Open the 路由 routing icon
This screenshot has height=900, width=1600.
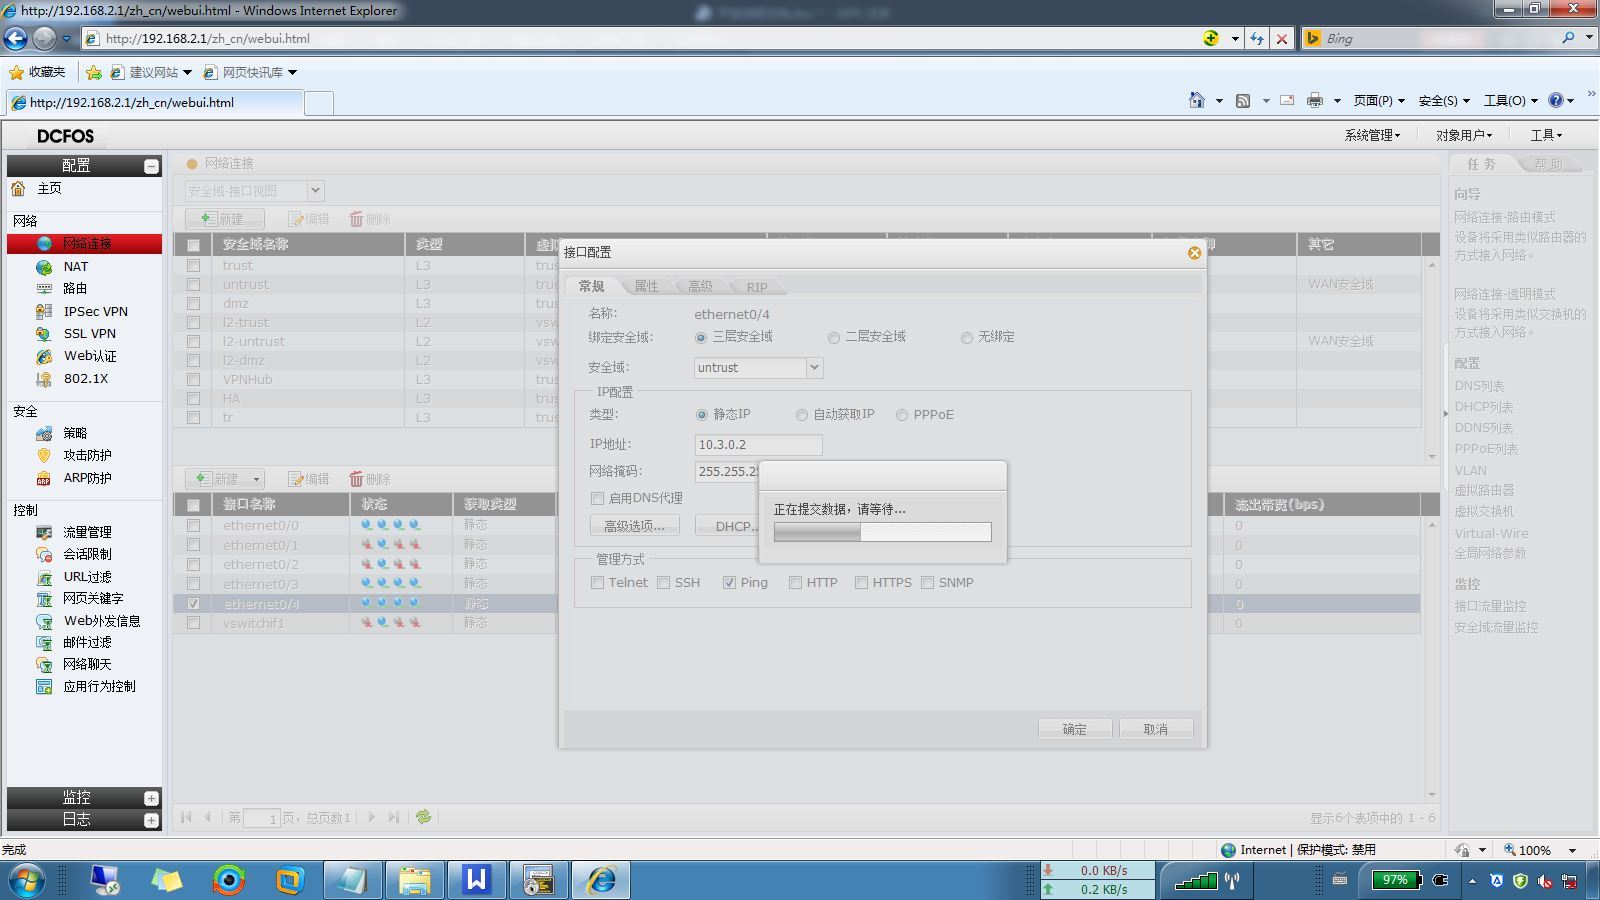click(44, 288)
